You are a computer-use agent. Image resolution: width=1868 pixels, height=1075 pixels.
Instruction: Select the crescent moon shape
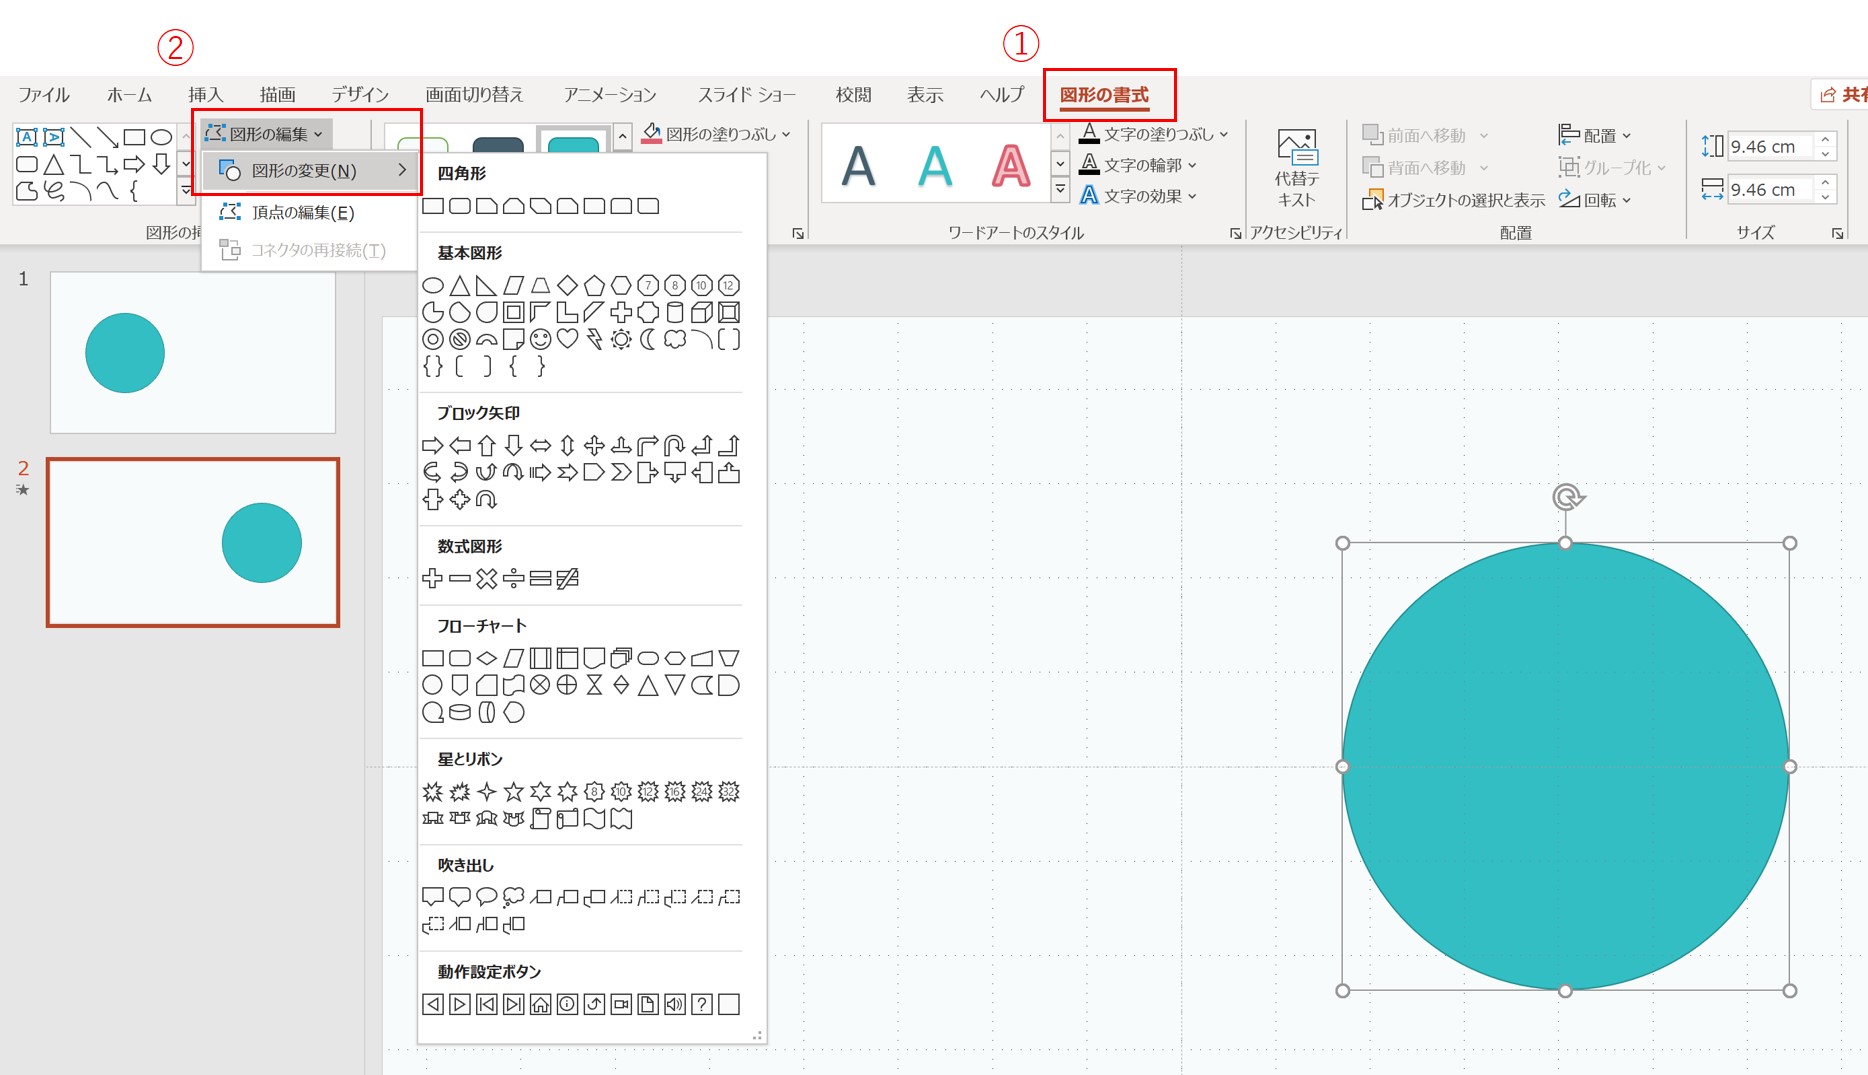click(648, 339)
